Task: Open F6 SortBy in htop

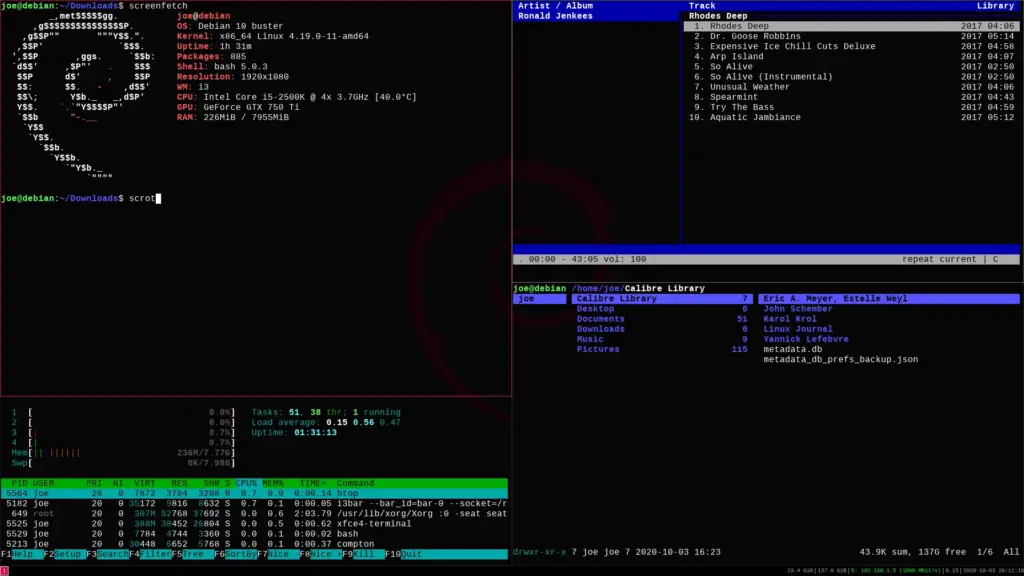Action: click(x=235, y=554)
